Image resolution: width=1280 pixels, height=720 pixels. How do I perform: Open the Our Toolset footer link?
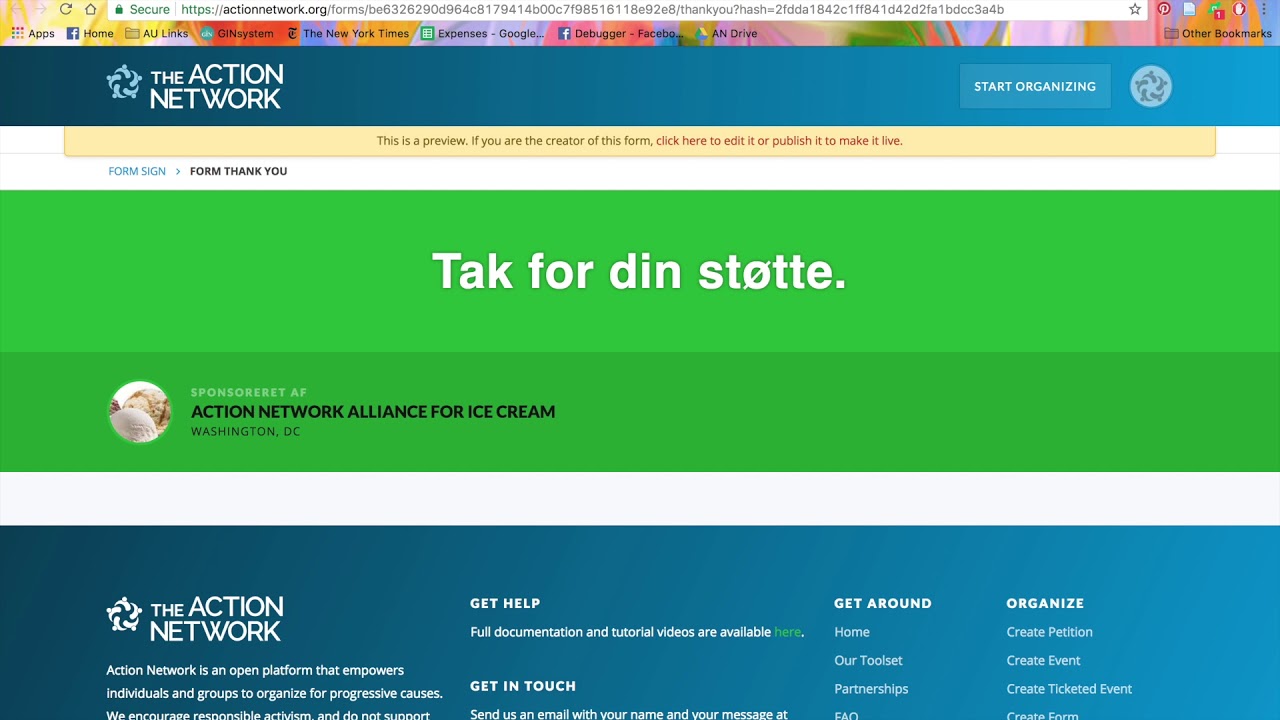868,660
